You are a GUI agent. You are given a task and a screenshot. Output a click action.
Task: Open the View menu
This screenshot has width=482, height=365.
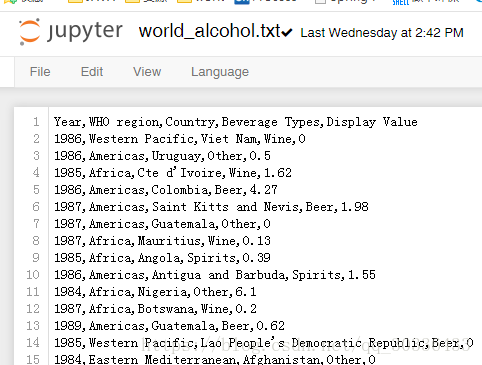pyautogui.click(x=147, y=72)
